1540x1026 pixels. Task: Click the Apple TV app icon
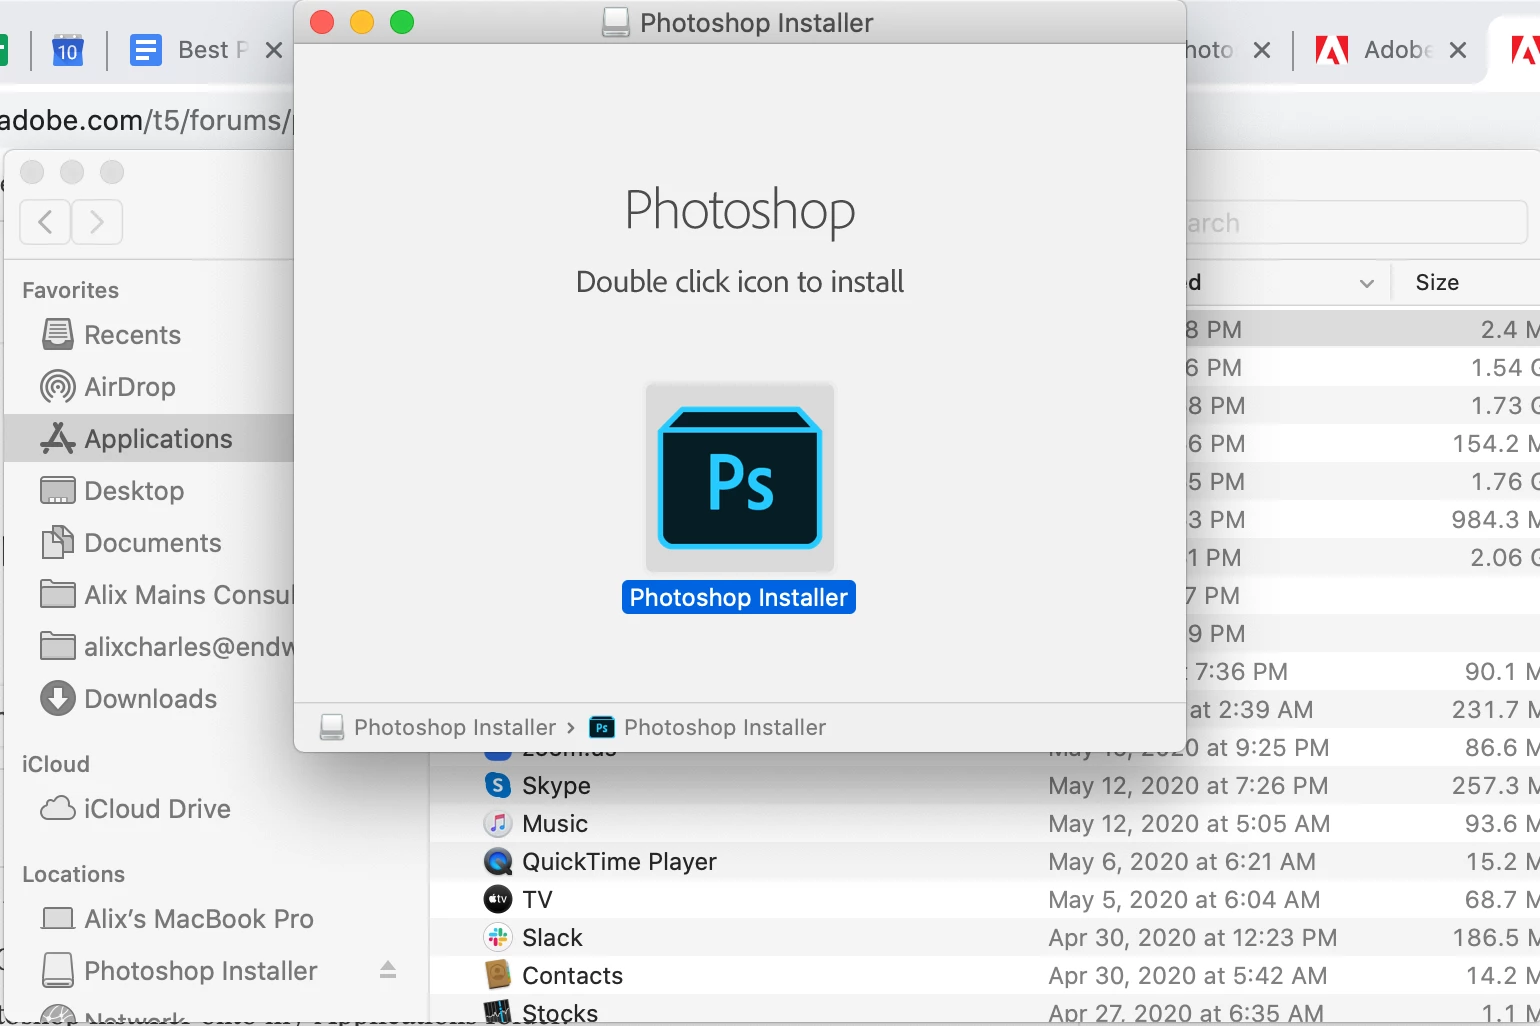pyautogui.click(x=497, y=899)
